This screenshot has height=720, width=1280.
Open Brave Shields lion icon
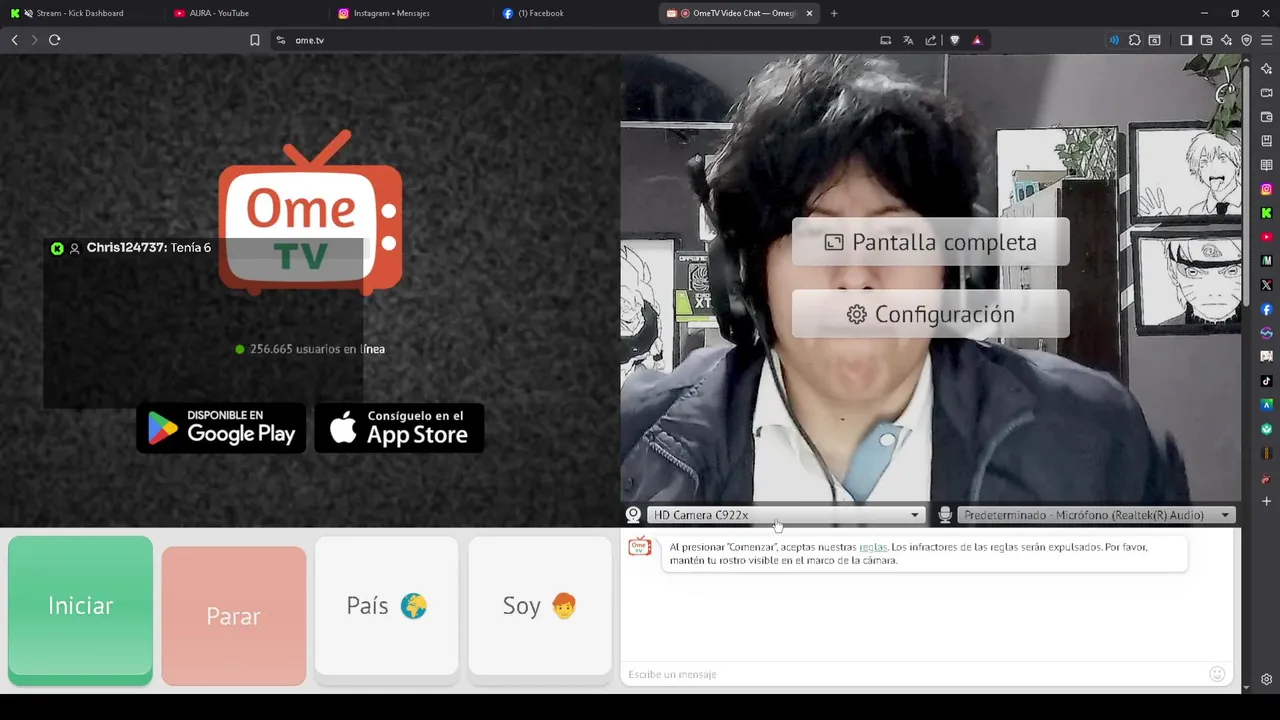954,40
